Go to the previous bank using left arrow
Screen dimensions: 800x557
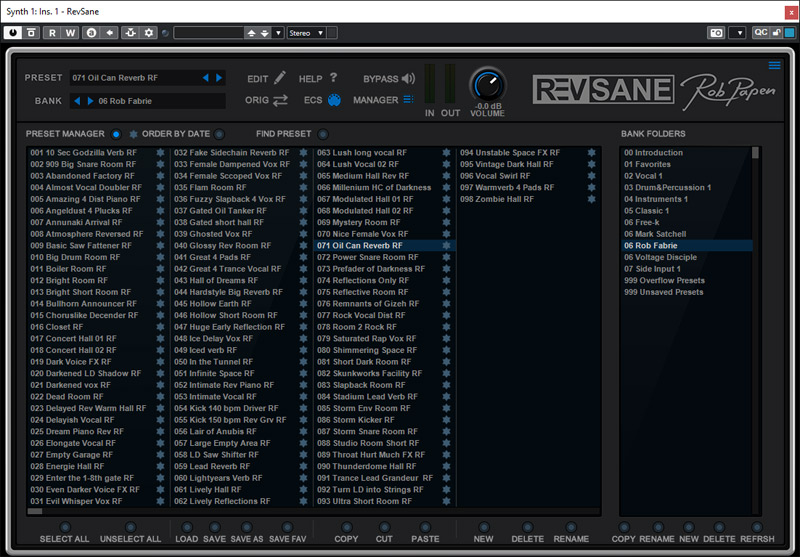click(x=78, y=100)
